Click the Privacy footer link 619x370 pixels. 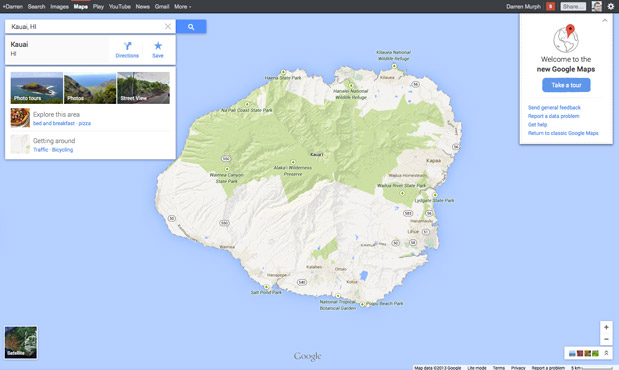click(518, 368)
